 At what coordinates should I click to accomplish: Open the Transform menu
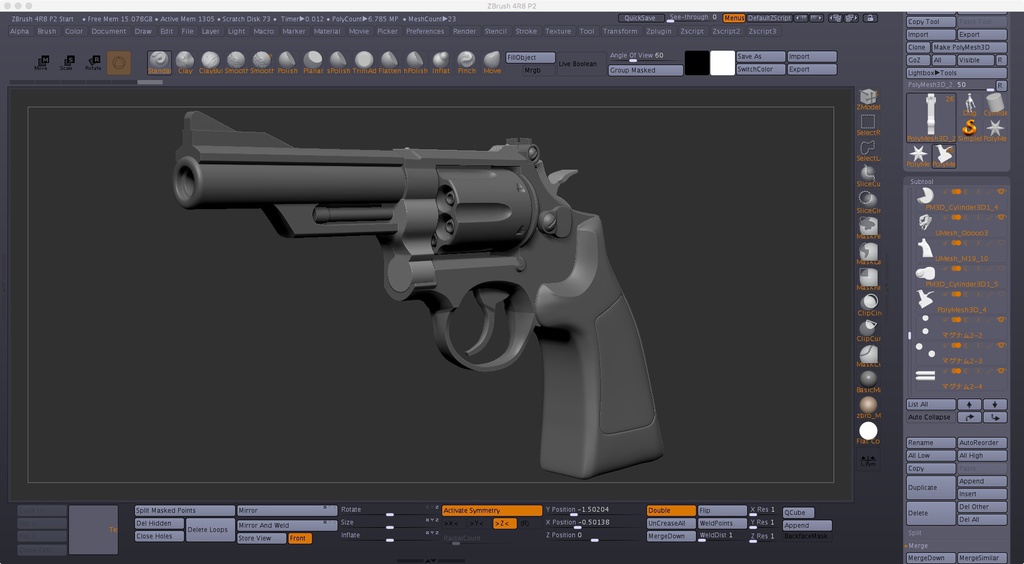pyautogui.click(x=620, y=31)
